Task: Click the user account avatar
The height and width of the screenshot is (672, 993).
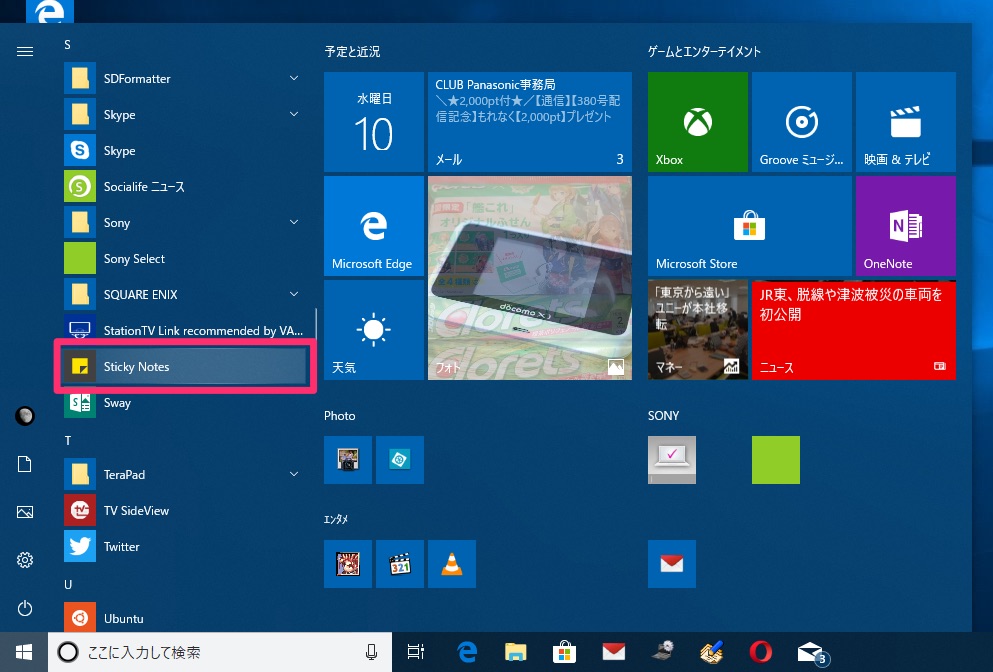Action: pyautogui.click(x=25, y=416)
